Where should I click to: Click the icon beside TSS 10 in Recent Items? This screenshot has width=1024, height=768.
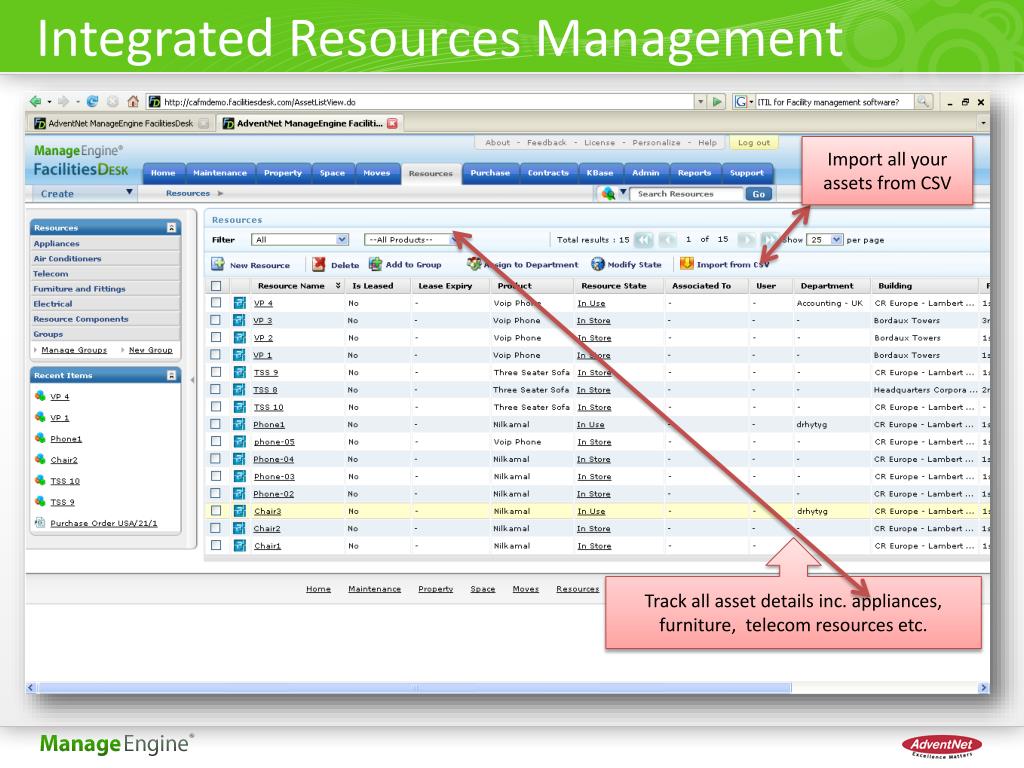coord(40,480)
